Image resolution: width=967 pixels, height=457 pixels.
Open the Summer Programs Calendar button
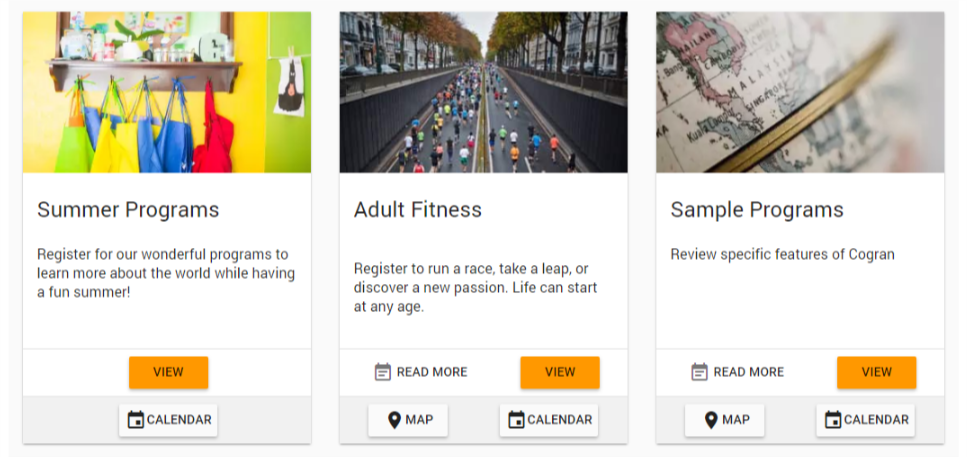pyautogui.click(x=168, y=420)
